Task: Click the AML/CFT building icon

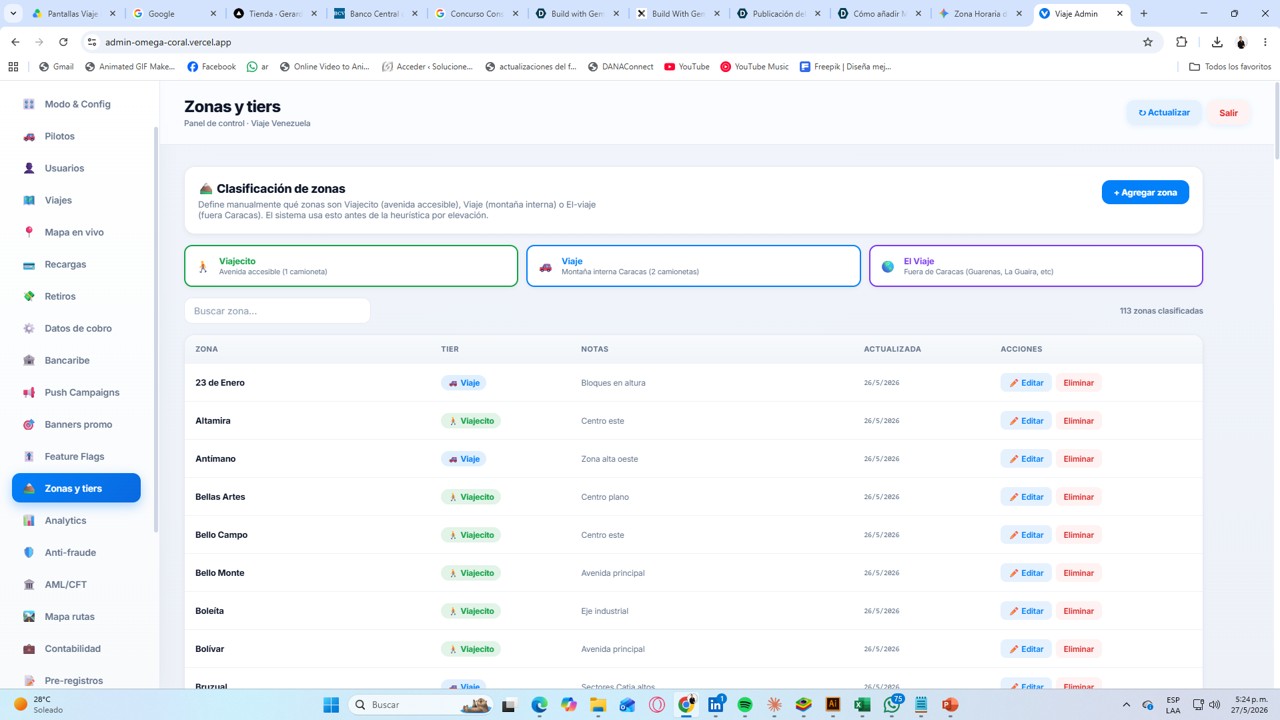Action: coord(29,584)
